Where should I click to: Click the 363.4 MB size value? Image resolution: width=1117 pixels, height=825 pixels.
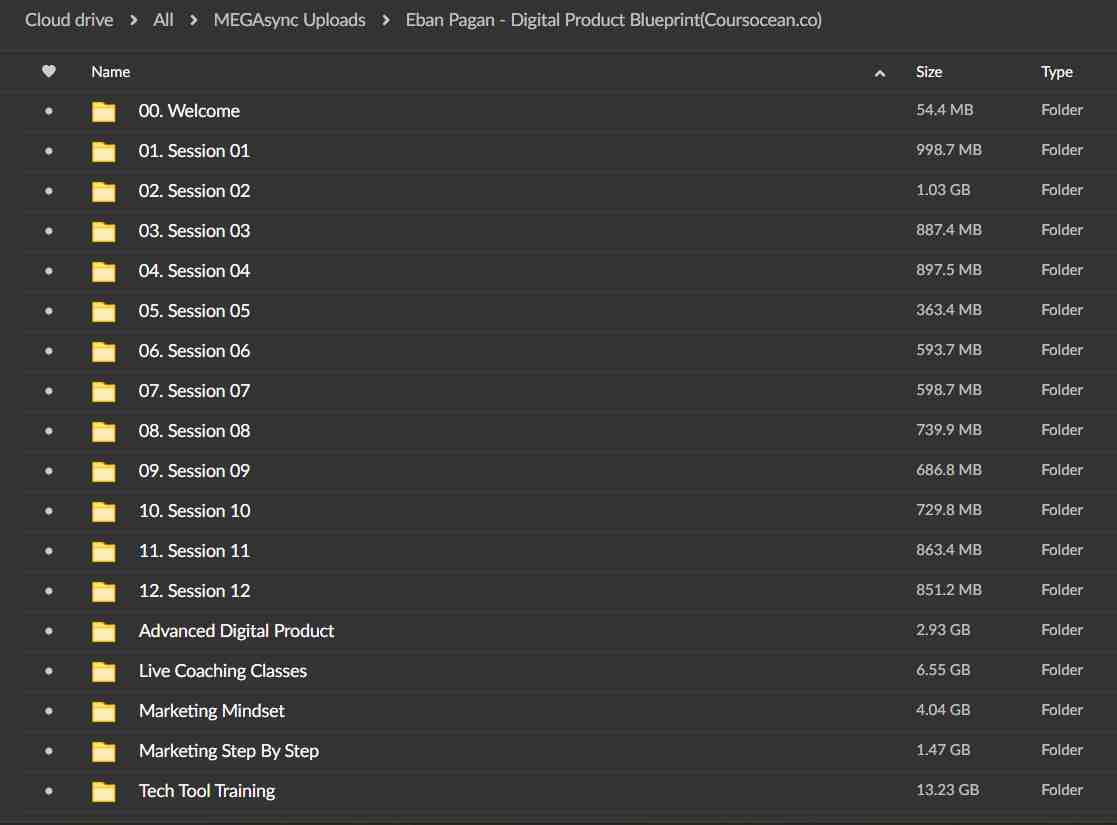949,310
